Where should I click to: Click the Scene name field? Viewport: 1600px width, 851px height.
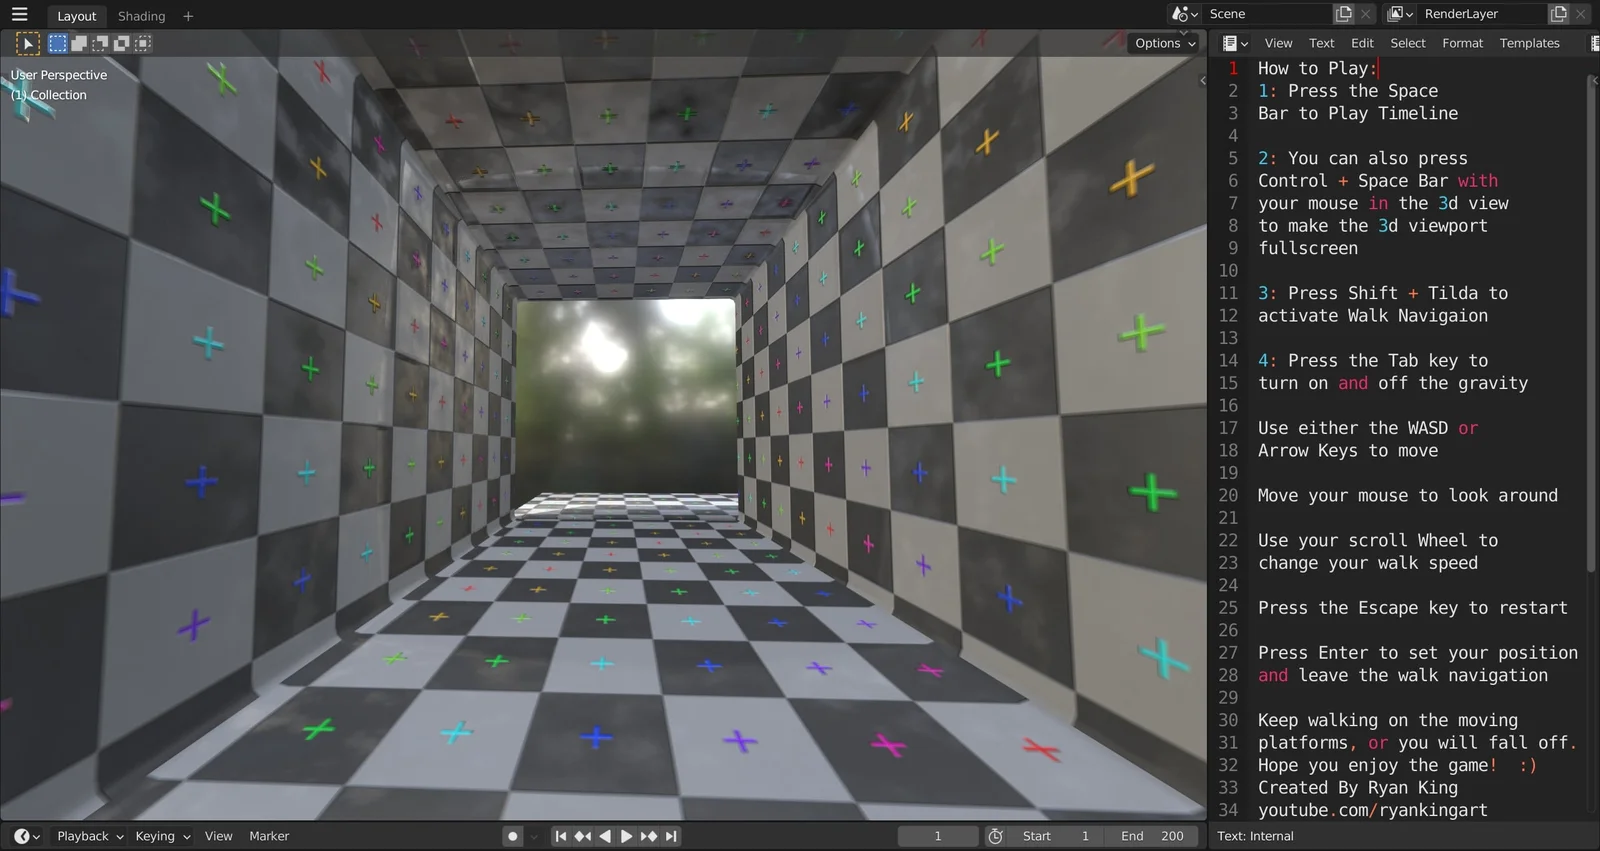(x=1268, y=14)
